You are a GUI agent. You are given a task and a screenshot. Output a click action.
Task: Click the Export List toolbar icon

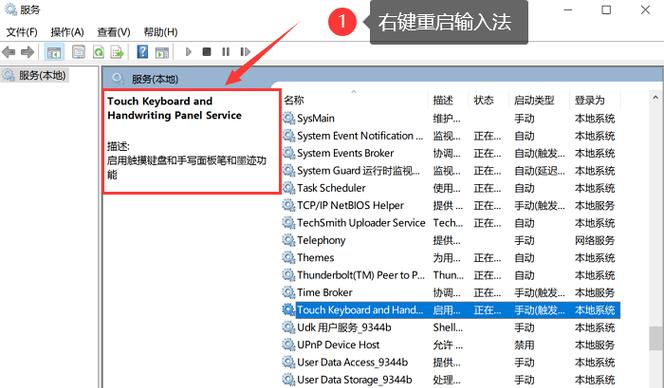(117, 52)
